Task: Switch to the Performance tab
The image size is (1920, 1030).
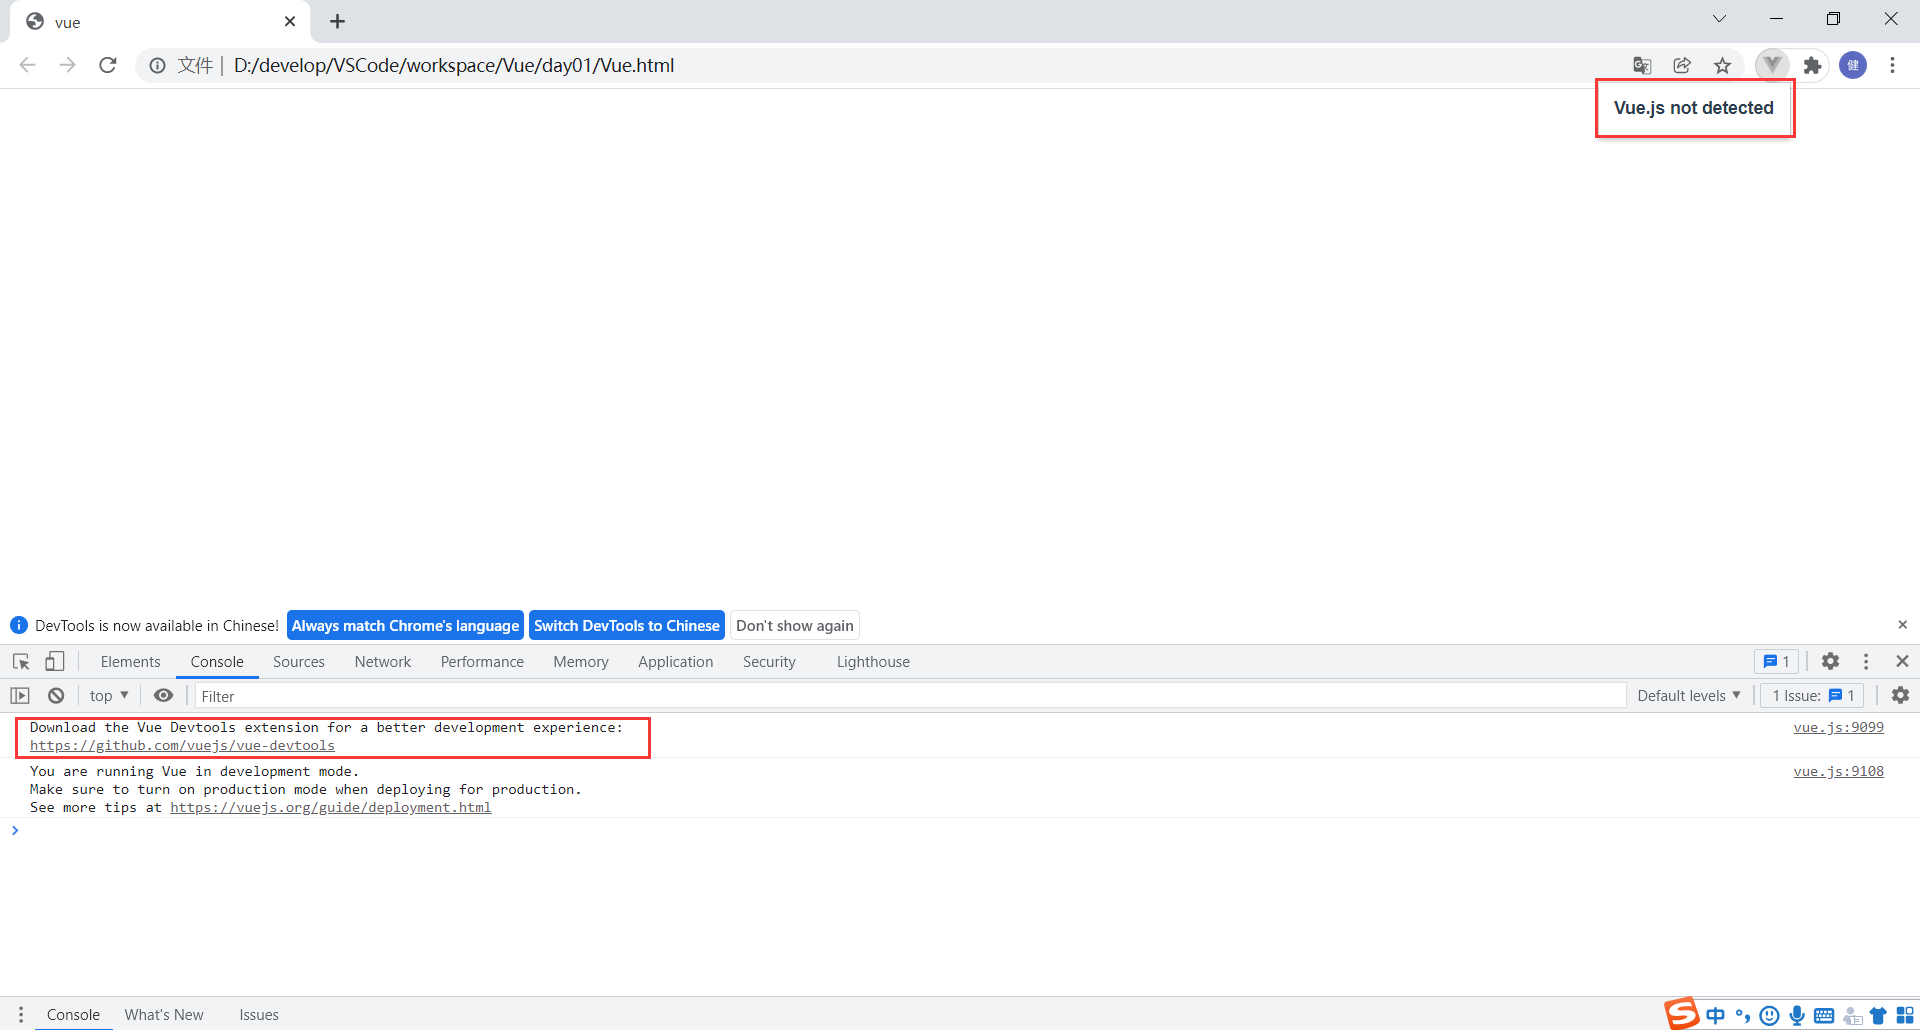Action: click(482, 662)
